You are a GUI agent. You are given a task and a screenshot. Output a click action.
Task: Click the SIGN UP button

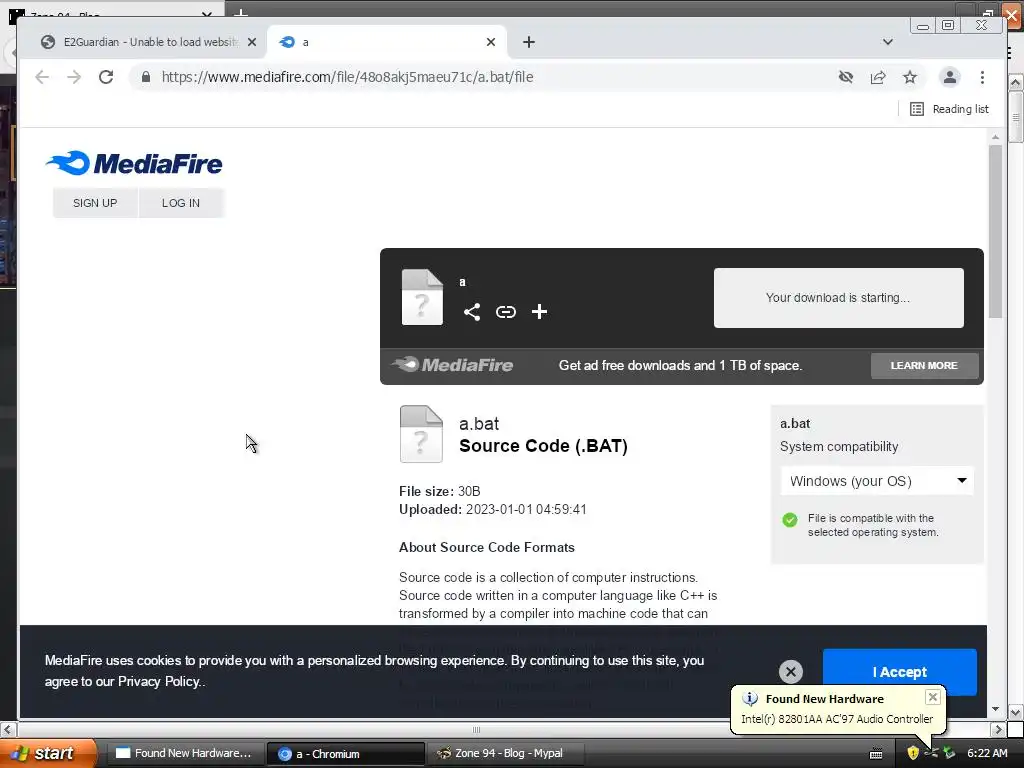point(95,203)
